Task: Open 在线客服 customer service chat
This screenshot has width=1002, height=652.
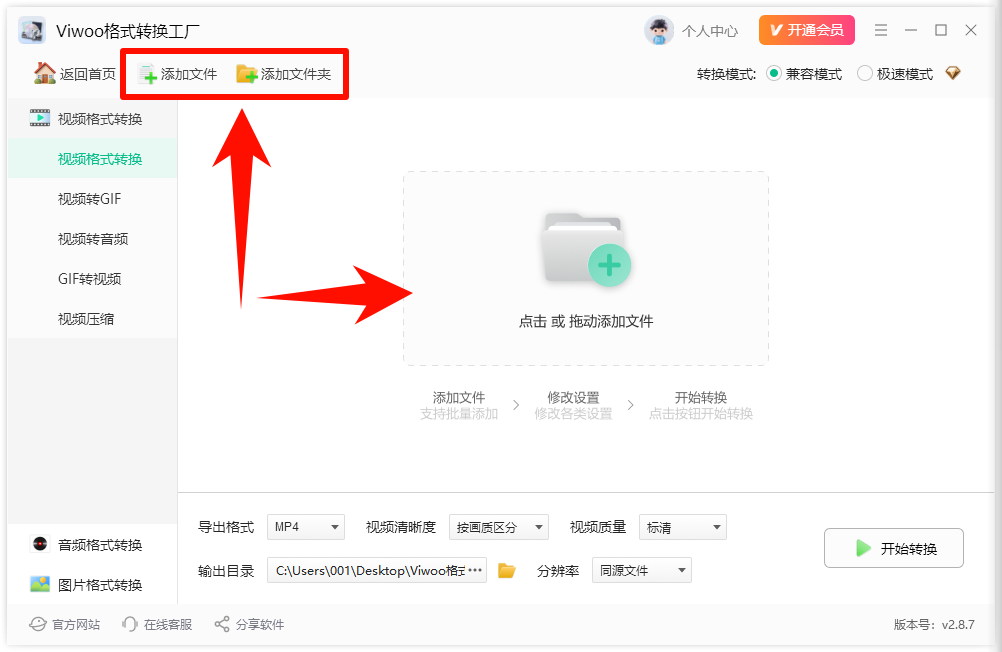Action: tap(131, 623)
